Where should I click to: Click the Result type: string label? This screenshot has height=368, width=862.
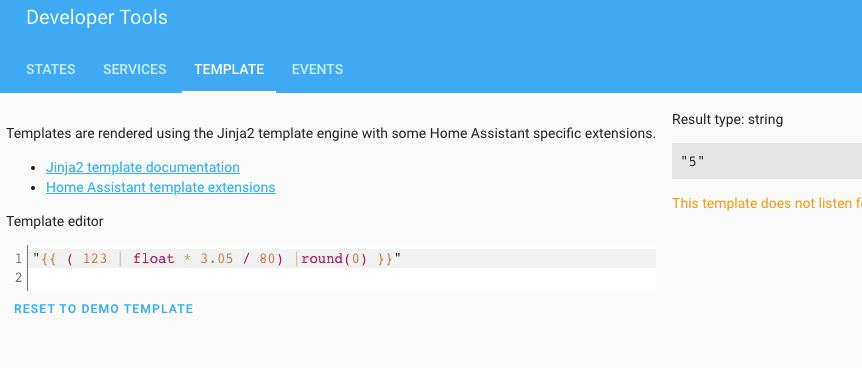click(x=727, y=119)
